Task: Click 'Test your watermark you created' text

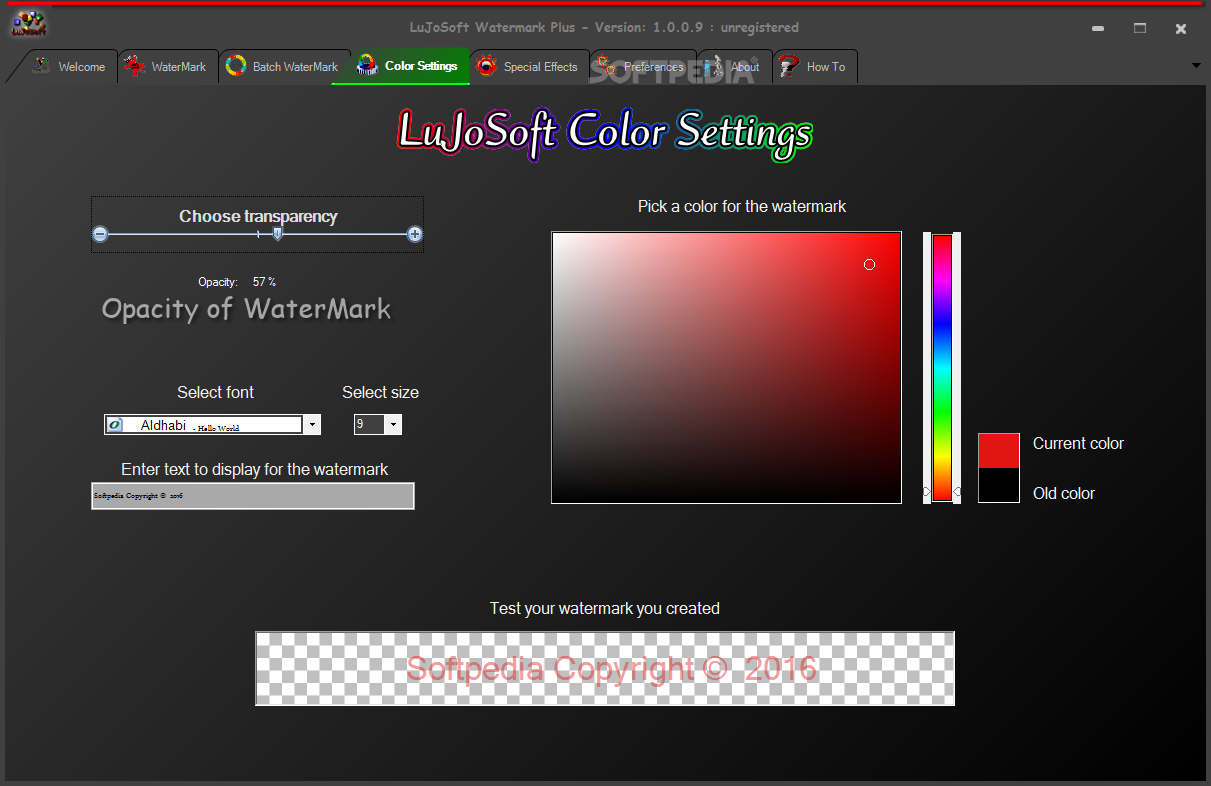Action: pyautogui.click(x=605, y=608)
